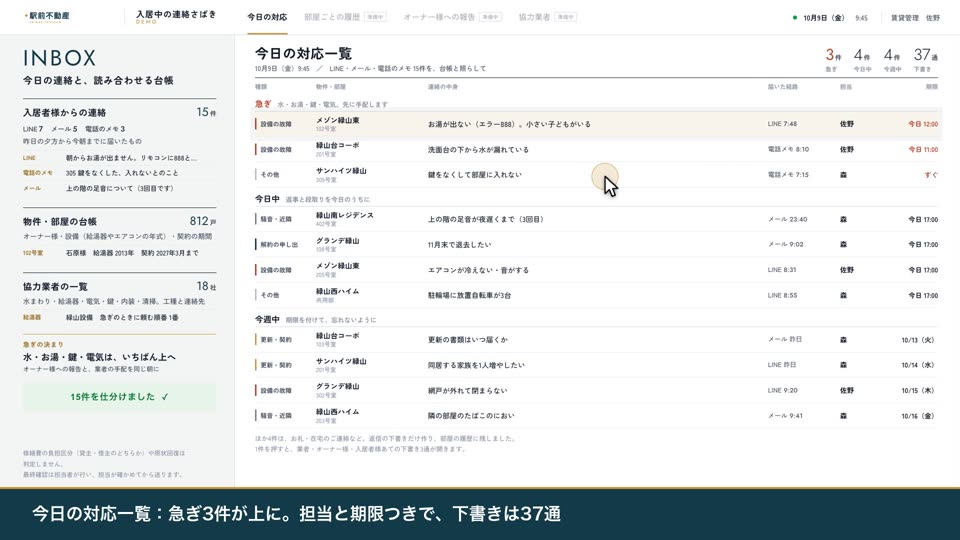Click property サンハイツ緑山 305号室
Image resolution: width=960 pixels, height=540 pixels.
click(x=341, y=174)
